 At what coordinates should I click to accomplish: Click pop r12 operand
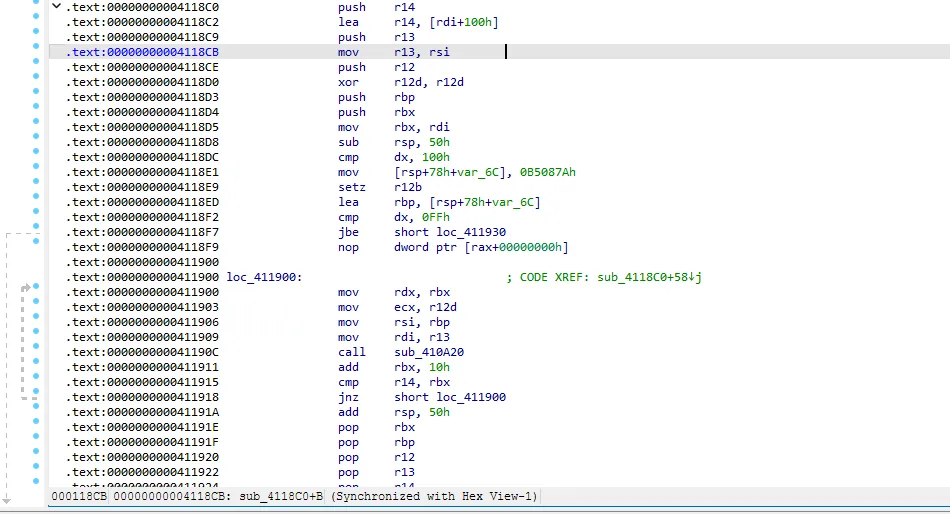click(404, 458)
